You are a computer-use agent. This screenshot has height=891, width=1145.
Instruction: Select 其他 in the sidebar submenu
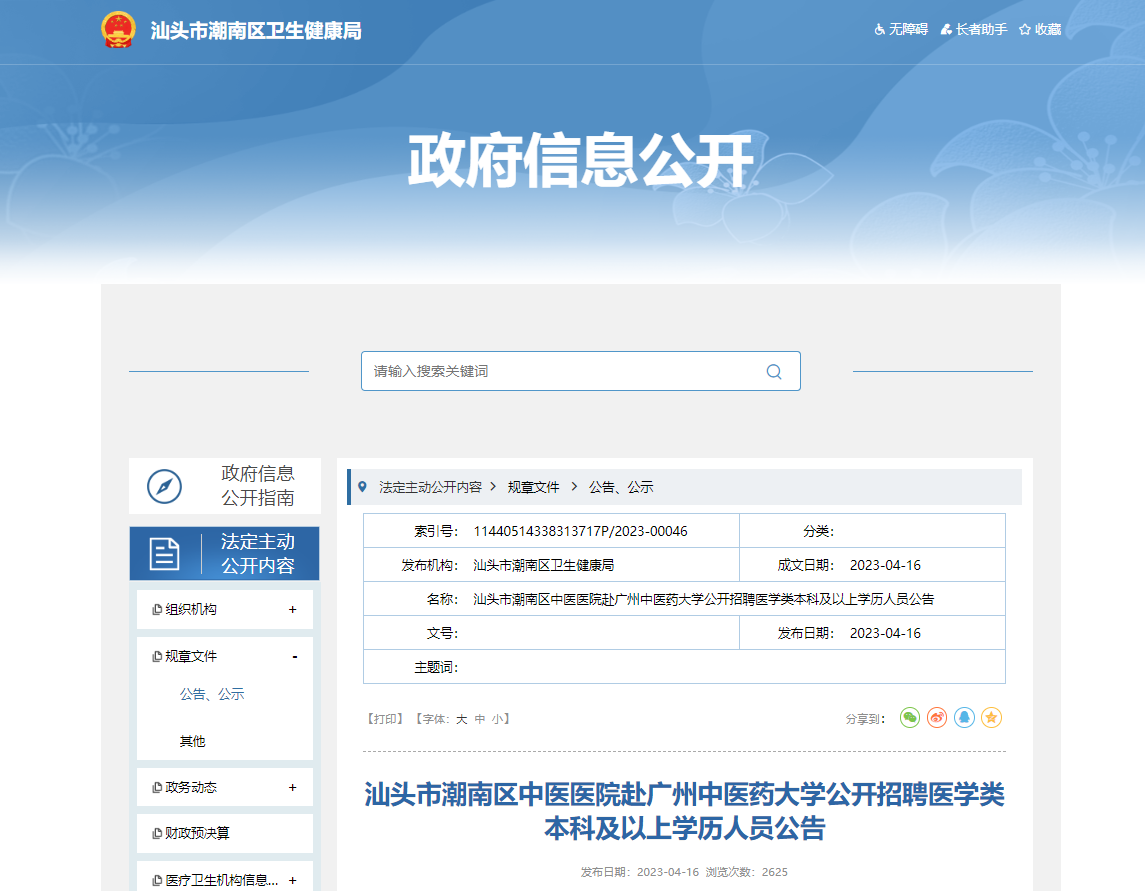click(193, 741)
